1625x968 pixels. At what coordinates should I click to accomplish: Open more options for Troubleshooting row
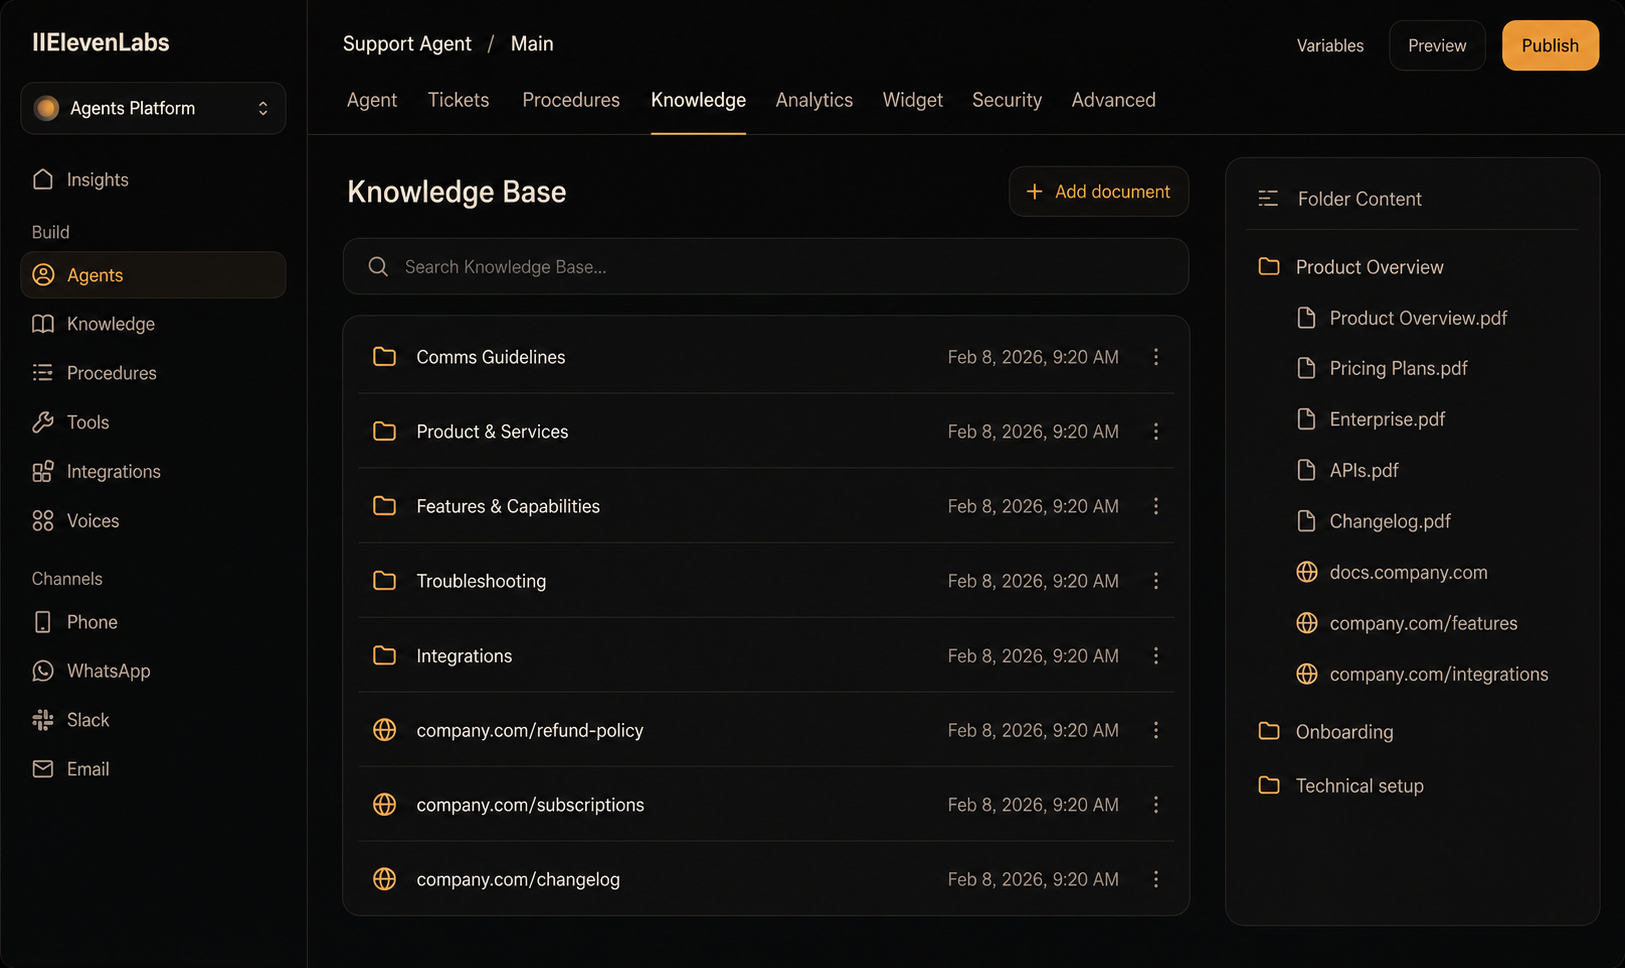[1156, 581]
